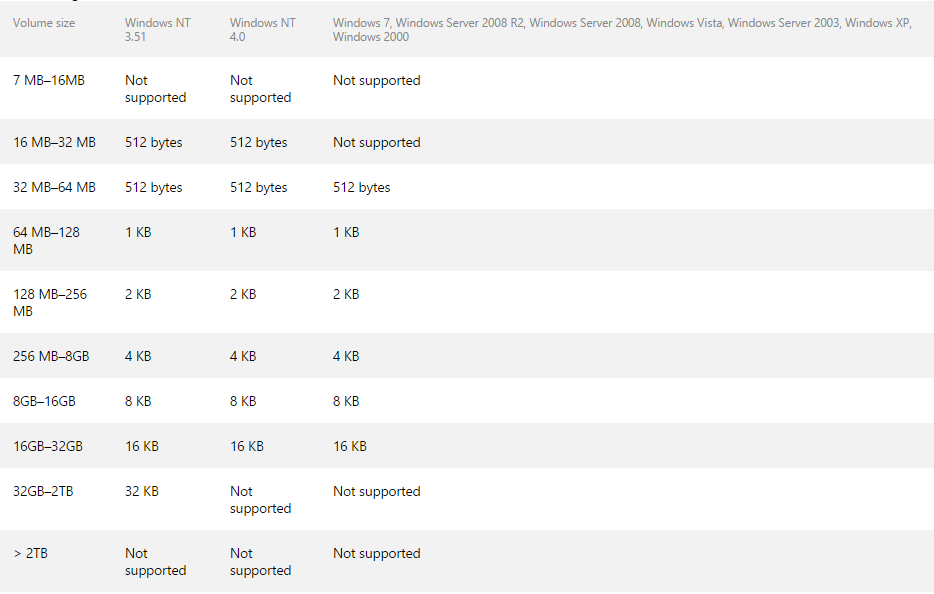Select Windows 7 column's "512 bytes" cell
This screenshot has width=934, height=594.
tap(361, 187)
